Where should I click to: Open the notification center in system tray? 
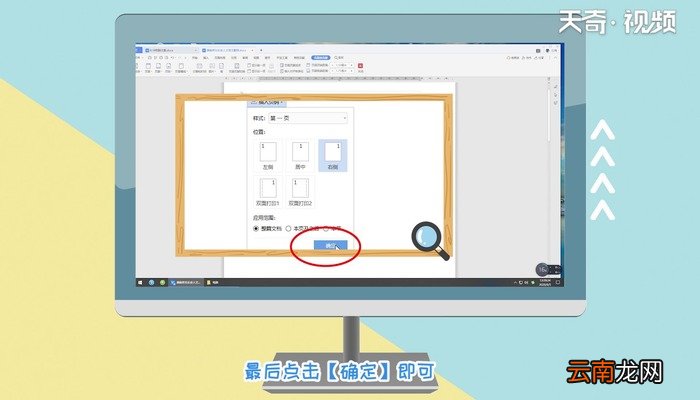tap(558, 283)
